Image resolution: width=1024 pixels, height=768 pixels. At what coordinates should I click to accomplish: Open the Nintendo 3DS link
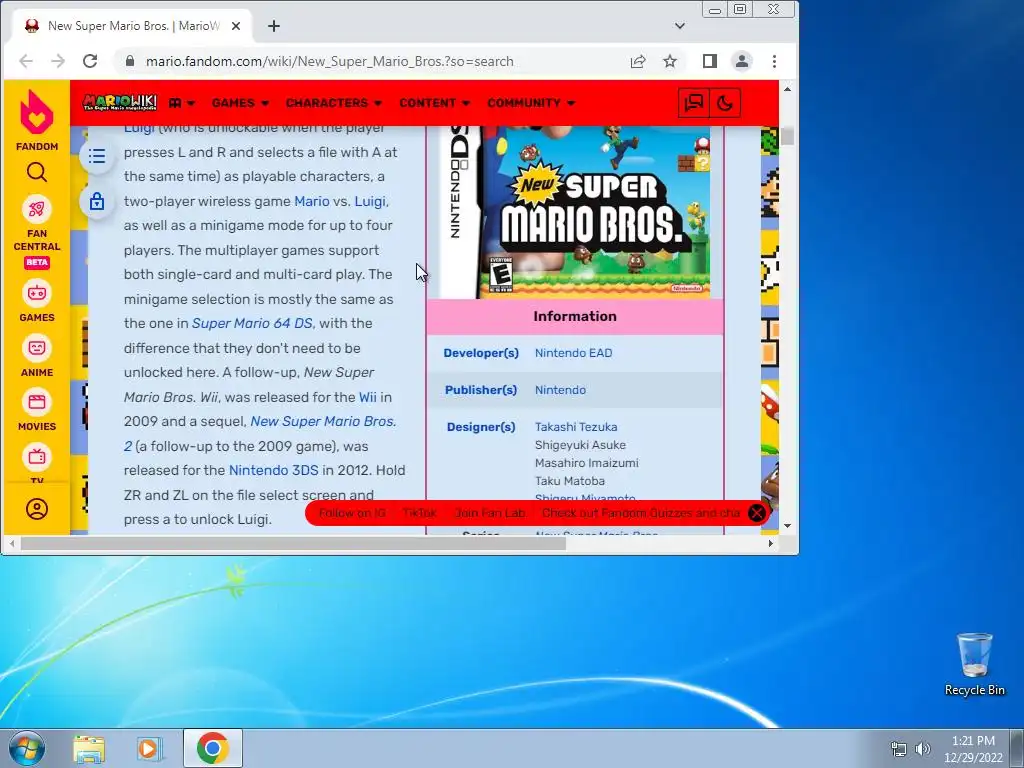click(x=273, y=470)
